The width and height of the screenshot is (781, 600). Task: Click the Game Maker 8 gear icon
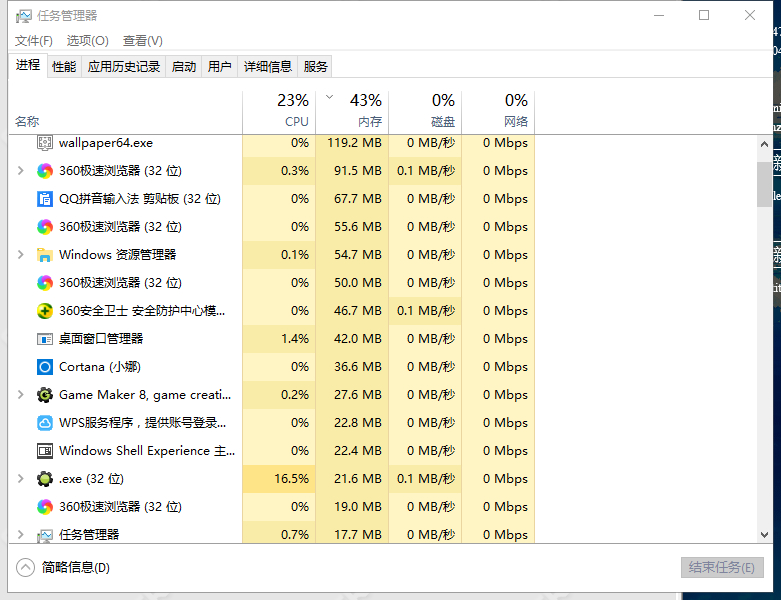coord(45,395)
